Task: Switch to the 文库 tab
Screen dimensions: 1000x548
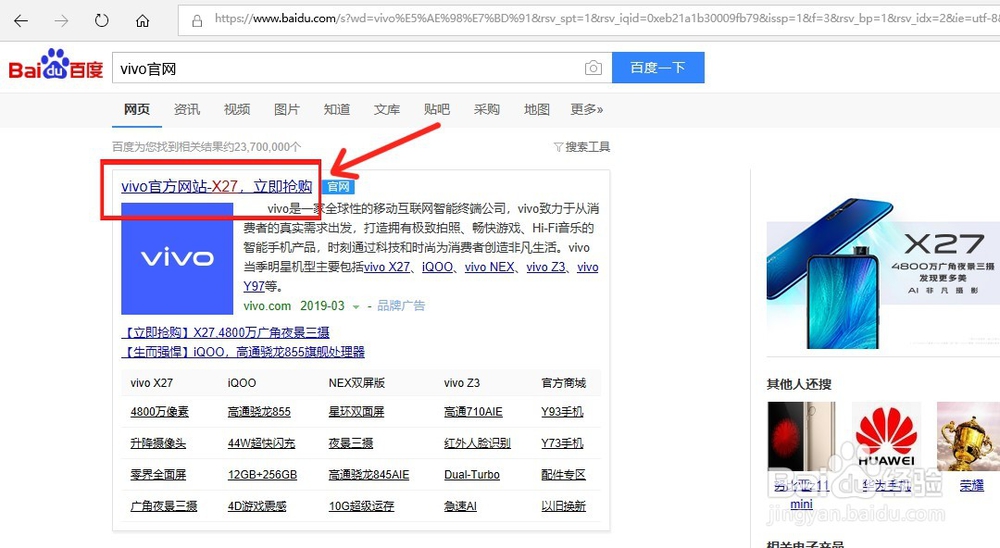Action: 386,110
